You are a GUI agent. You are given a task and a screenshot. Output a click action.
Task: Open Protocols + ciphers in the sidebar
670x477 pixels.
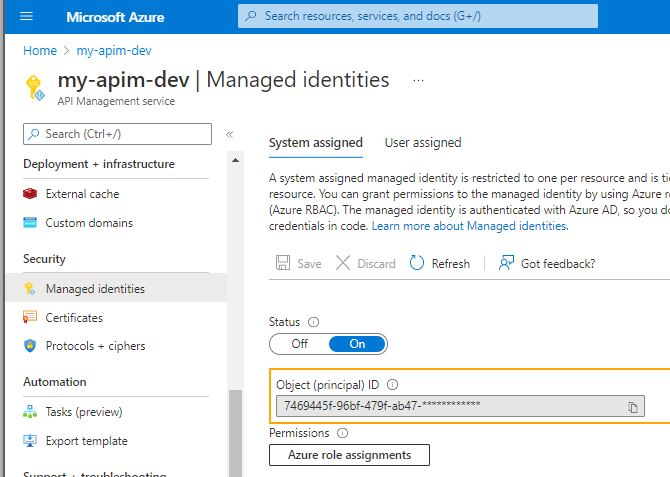pyautogui.click(x=116, y=346)
